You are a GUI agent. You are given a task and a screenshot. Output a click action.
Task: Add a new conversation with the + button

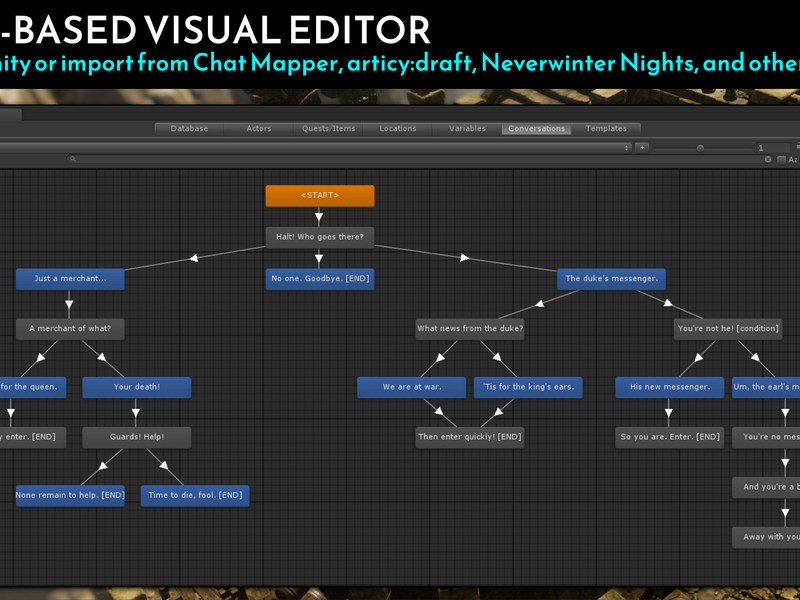[642, 147]
